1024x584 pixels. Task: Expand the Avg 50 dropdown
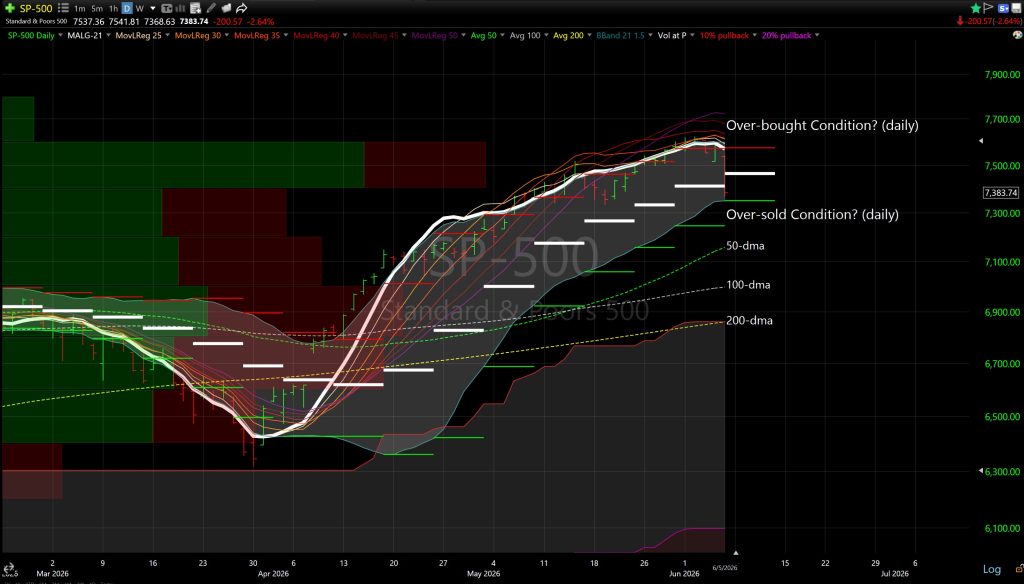[x=502, y=35]
